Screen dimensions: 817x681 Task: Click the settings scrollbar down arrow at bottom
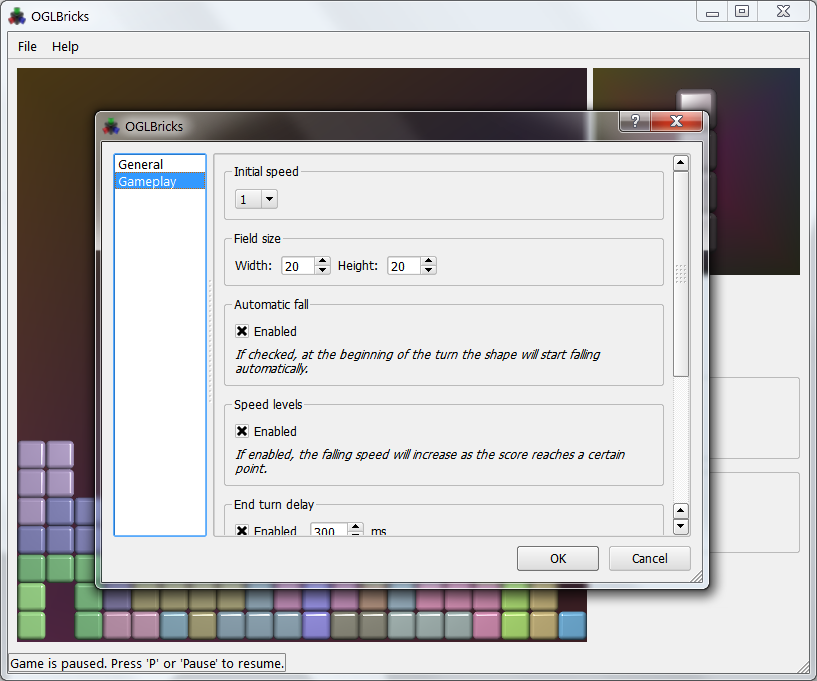(x=680, y=526)
